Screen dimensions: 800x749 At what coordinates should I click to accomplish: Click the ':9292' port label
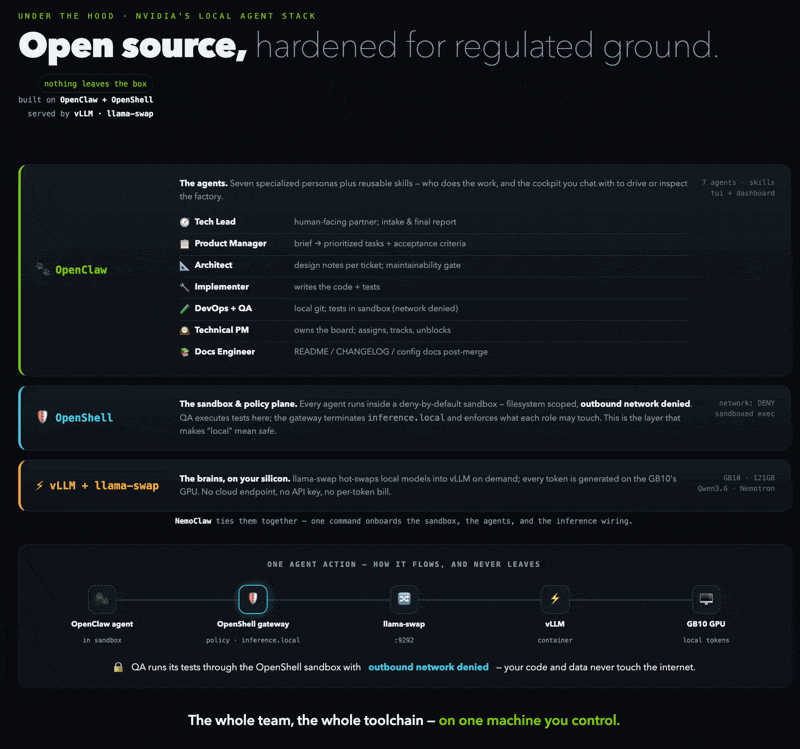point(404,640)
